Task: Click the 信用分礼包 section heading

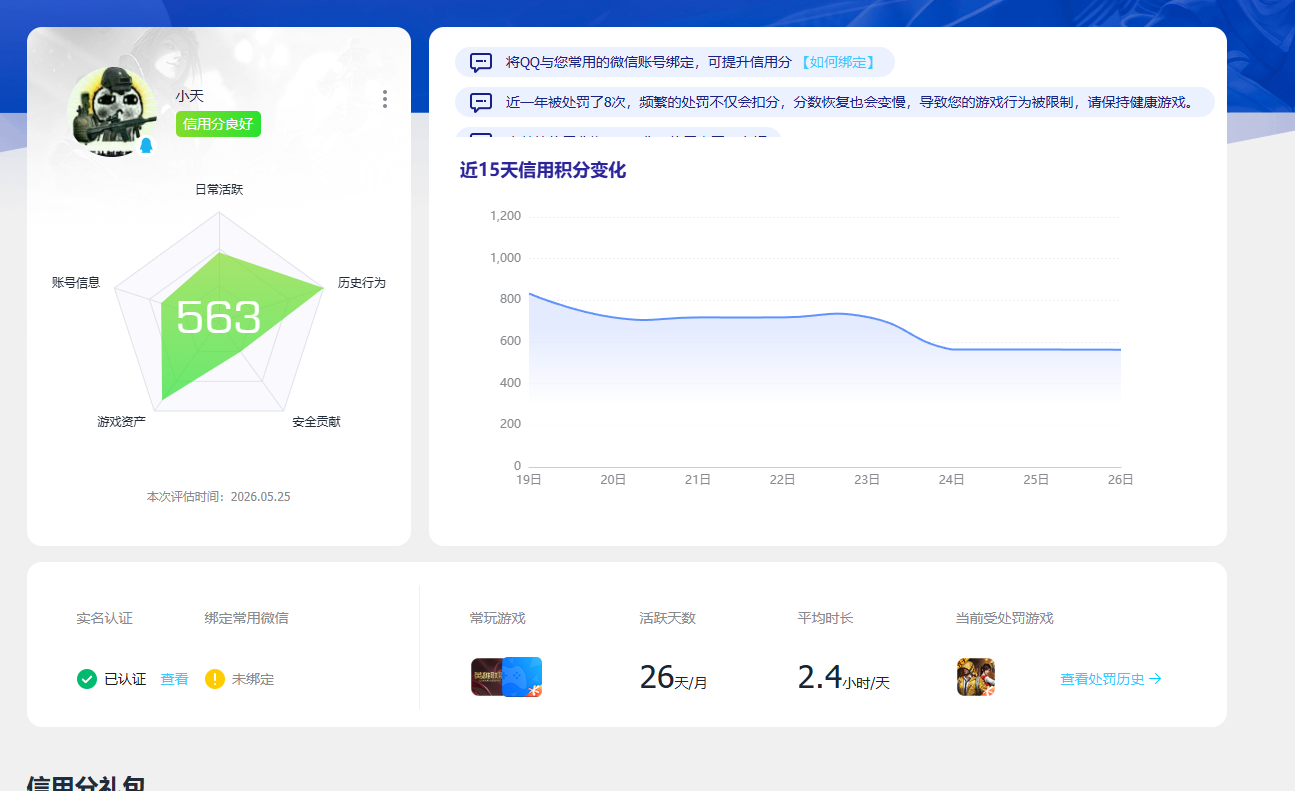Action: 86,782
